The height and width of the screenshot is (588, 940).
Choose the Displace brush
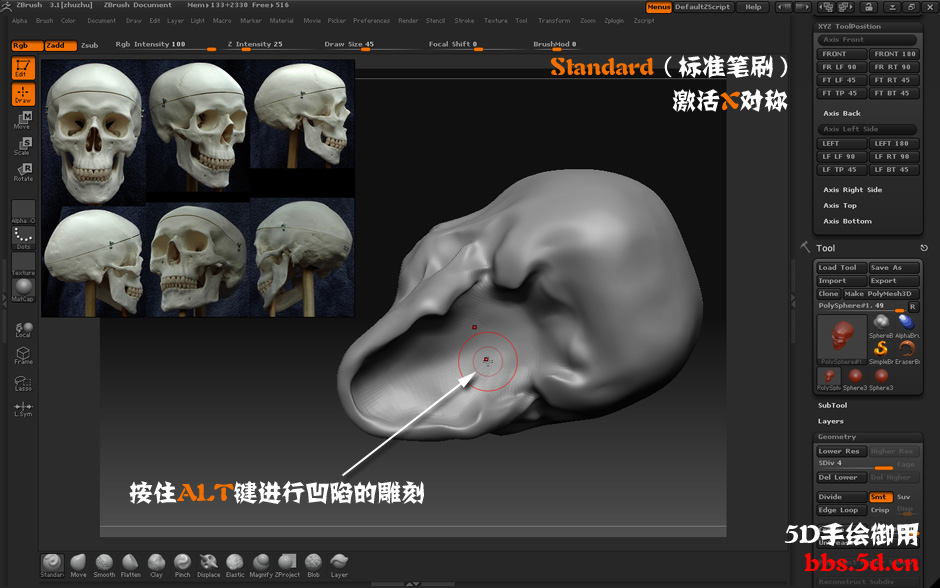point(209,565)
